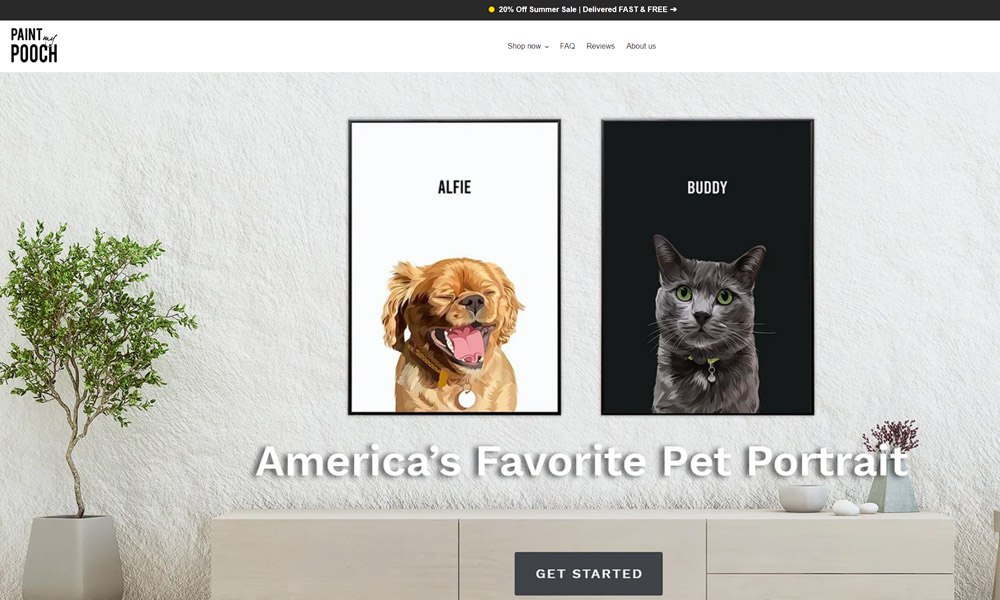Visit the About us link
The height and width of the screenshot is (600, 1000).
click(640, 46)
